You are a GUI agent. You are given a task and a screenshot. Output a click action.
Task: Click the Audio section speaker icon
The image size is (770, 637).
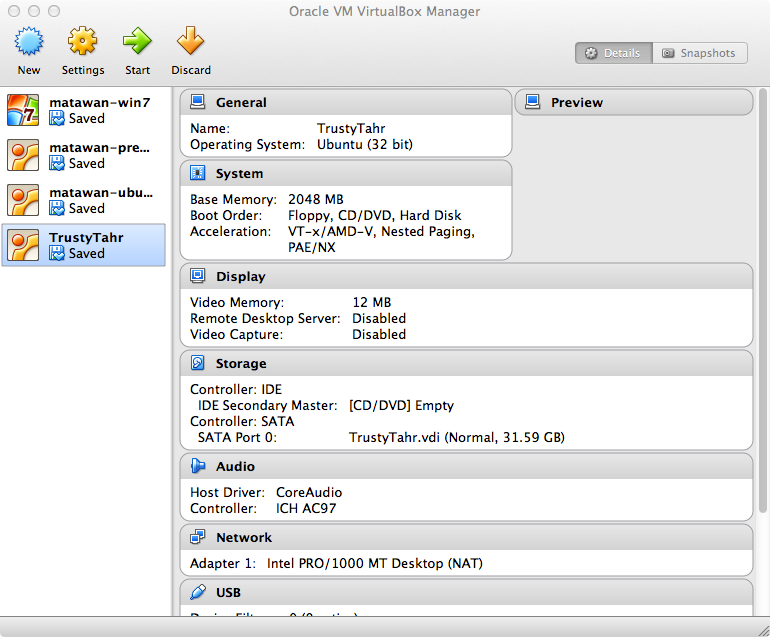197,466
